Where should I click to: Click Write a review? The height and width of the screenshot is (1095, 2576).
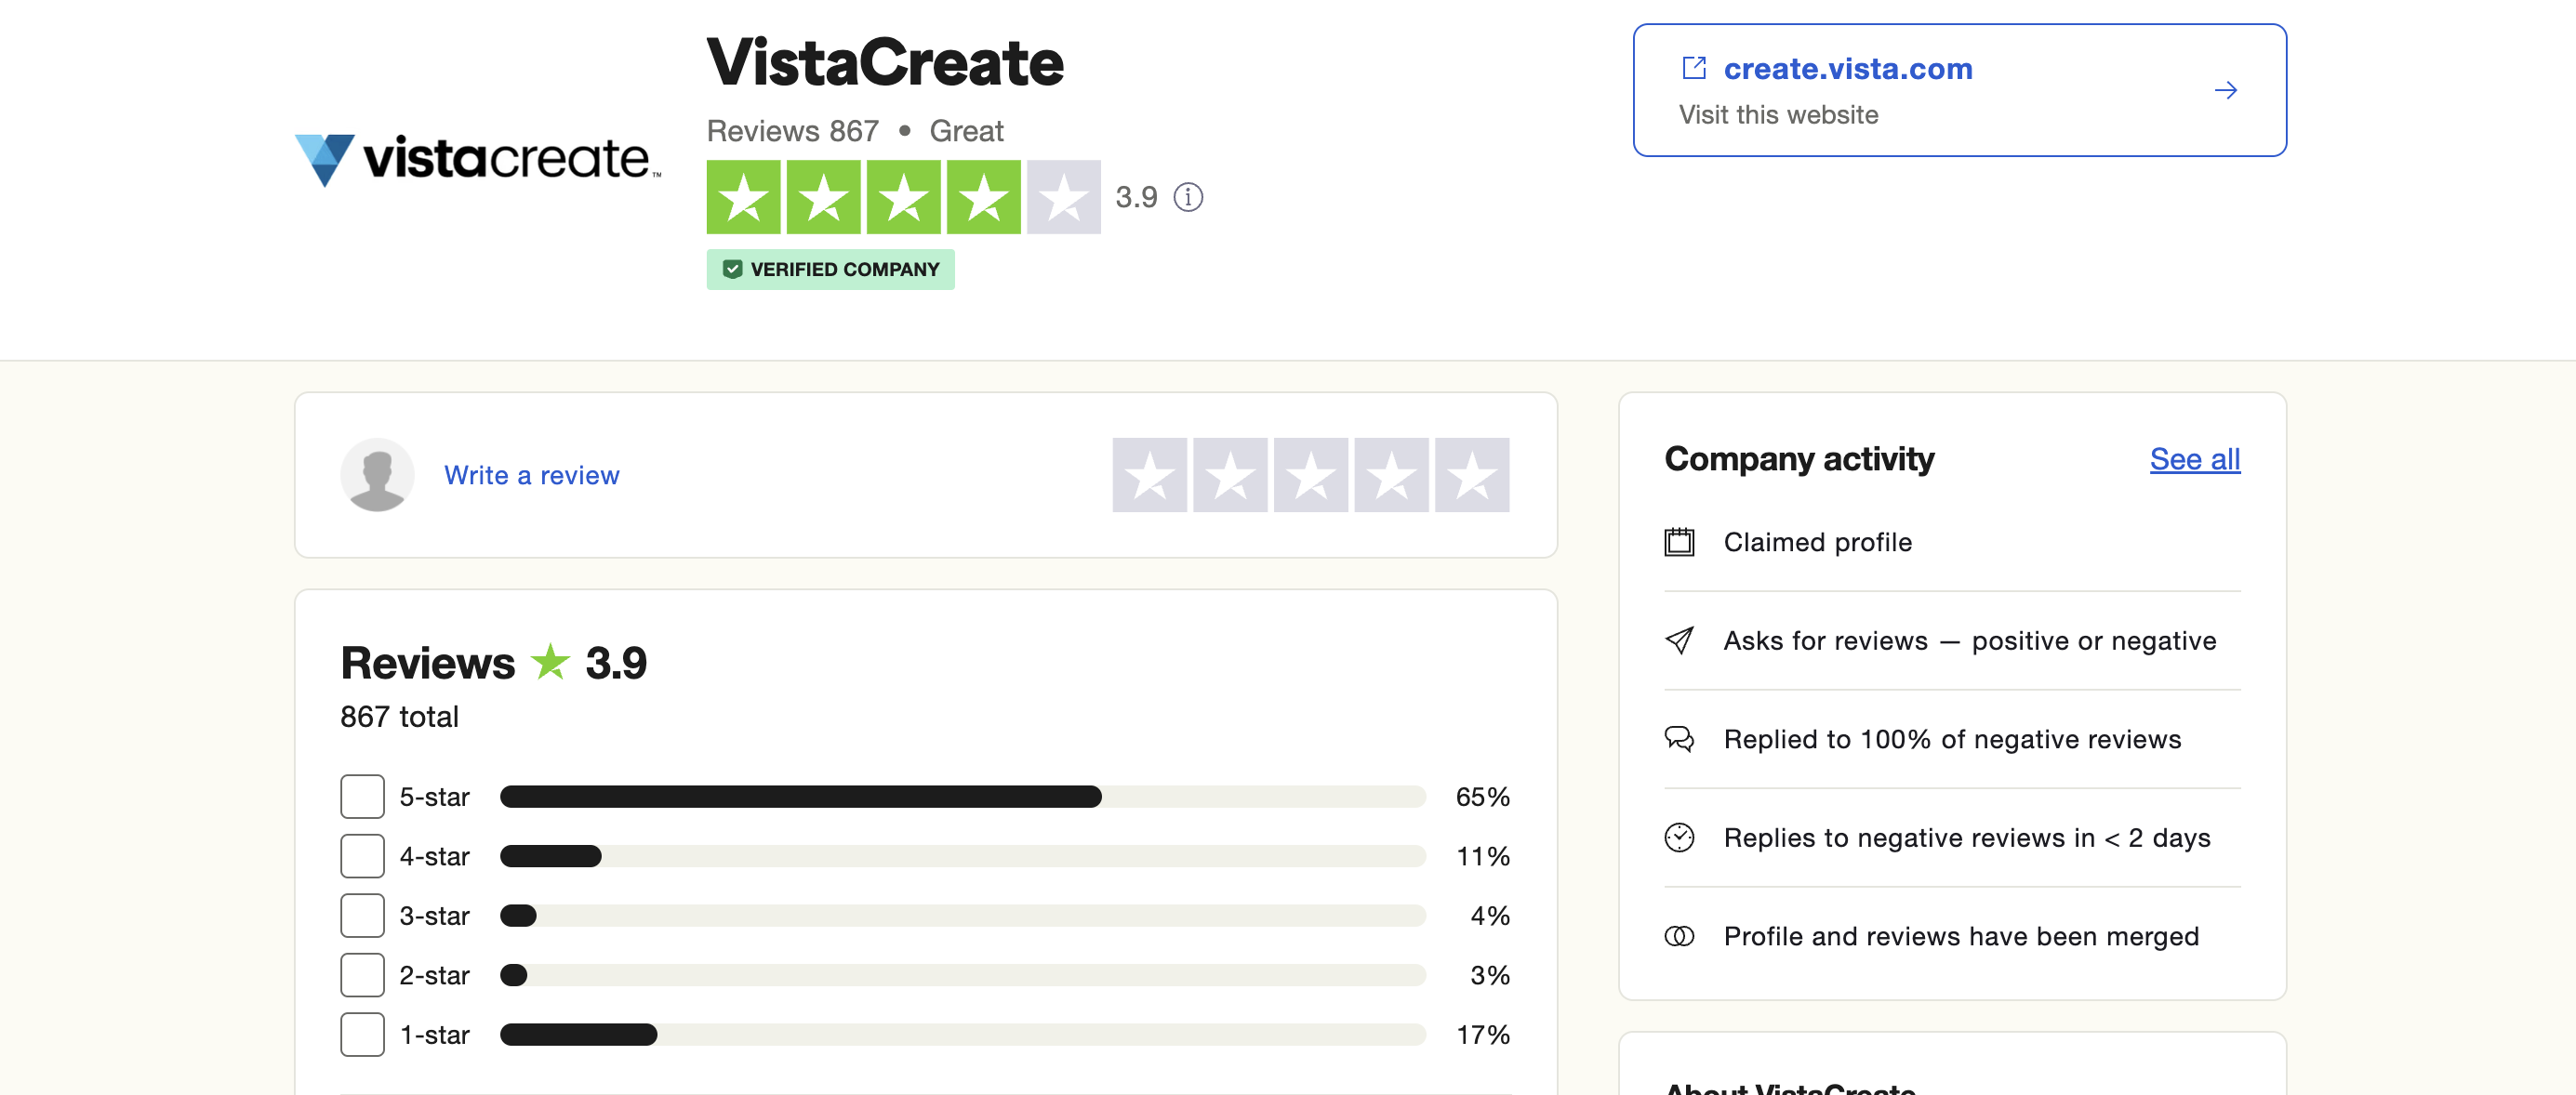pos(532,475)
